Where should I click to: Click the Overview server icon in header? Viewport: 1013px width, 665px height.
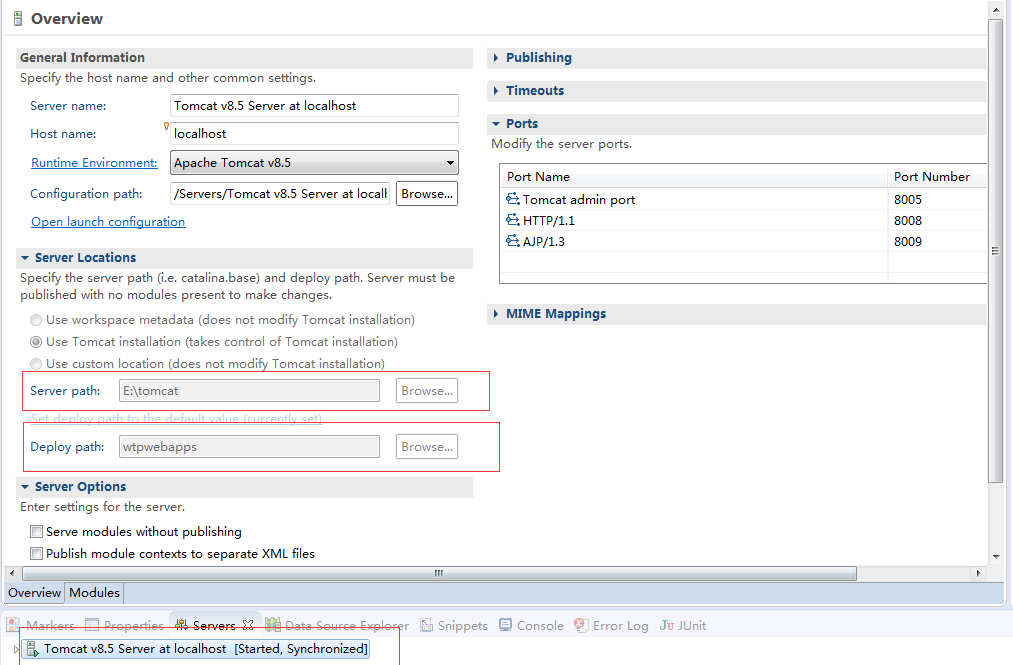[x=18, y=19]
